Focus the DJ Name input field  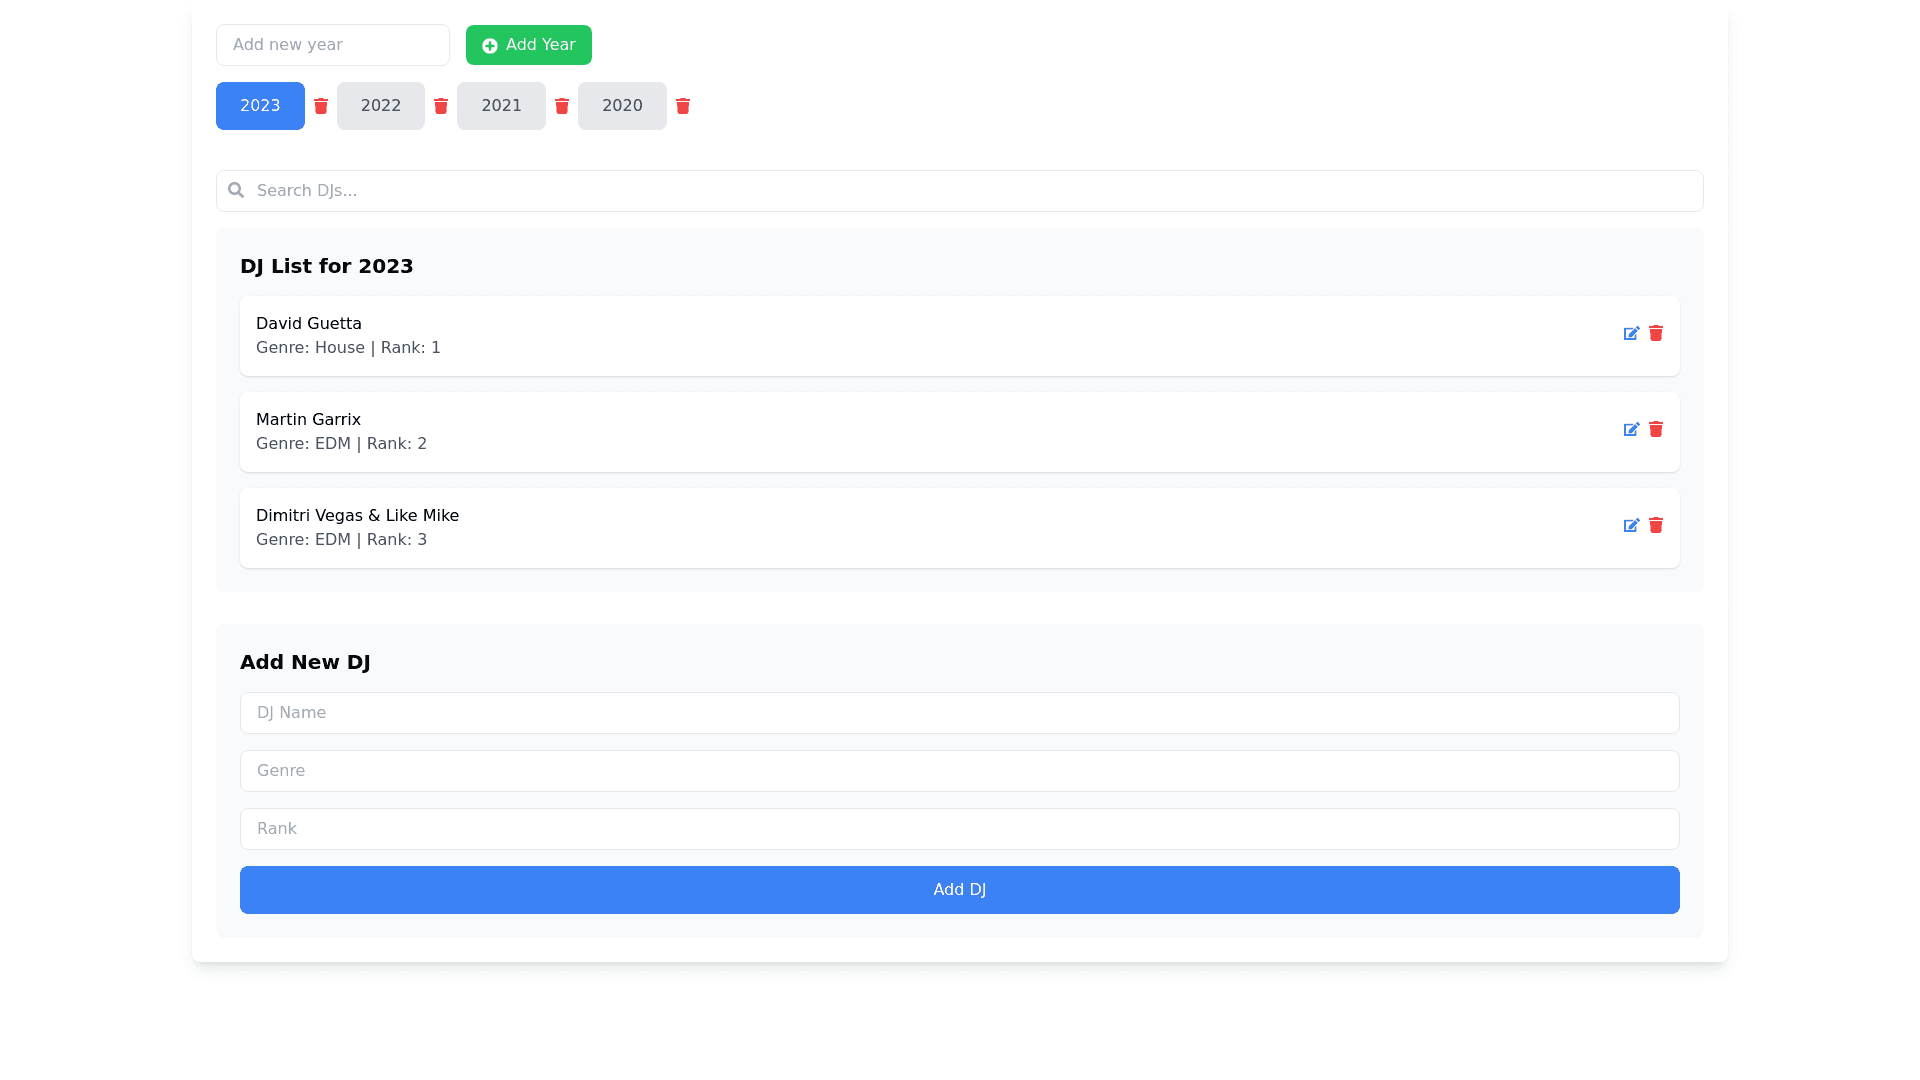point(960,713)
